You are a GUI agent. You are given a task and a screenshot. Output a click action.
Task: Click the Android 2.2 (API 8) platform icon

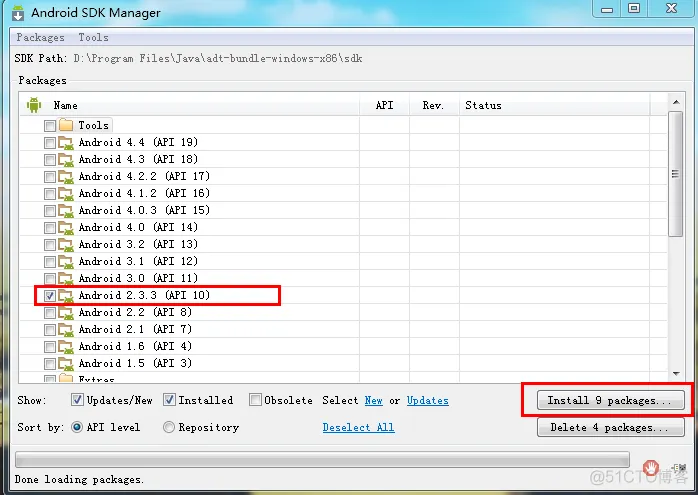click(x=66, y=313)
